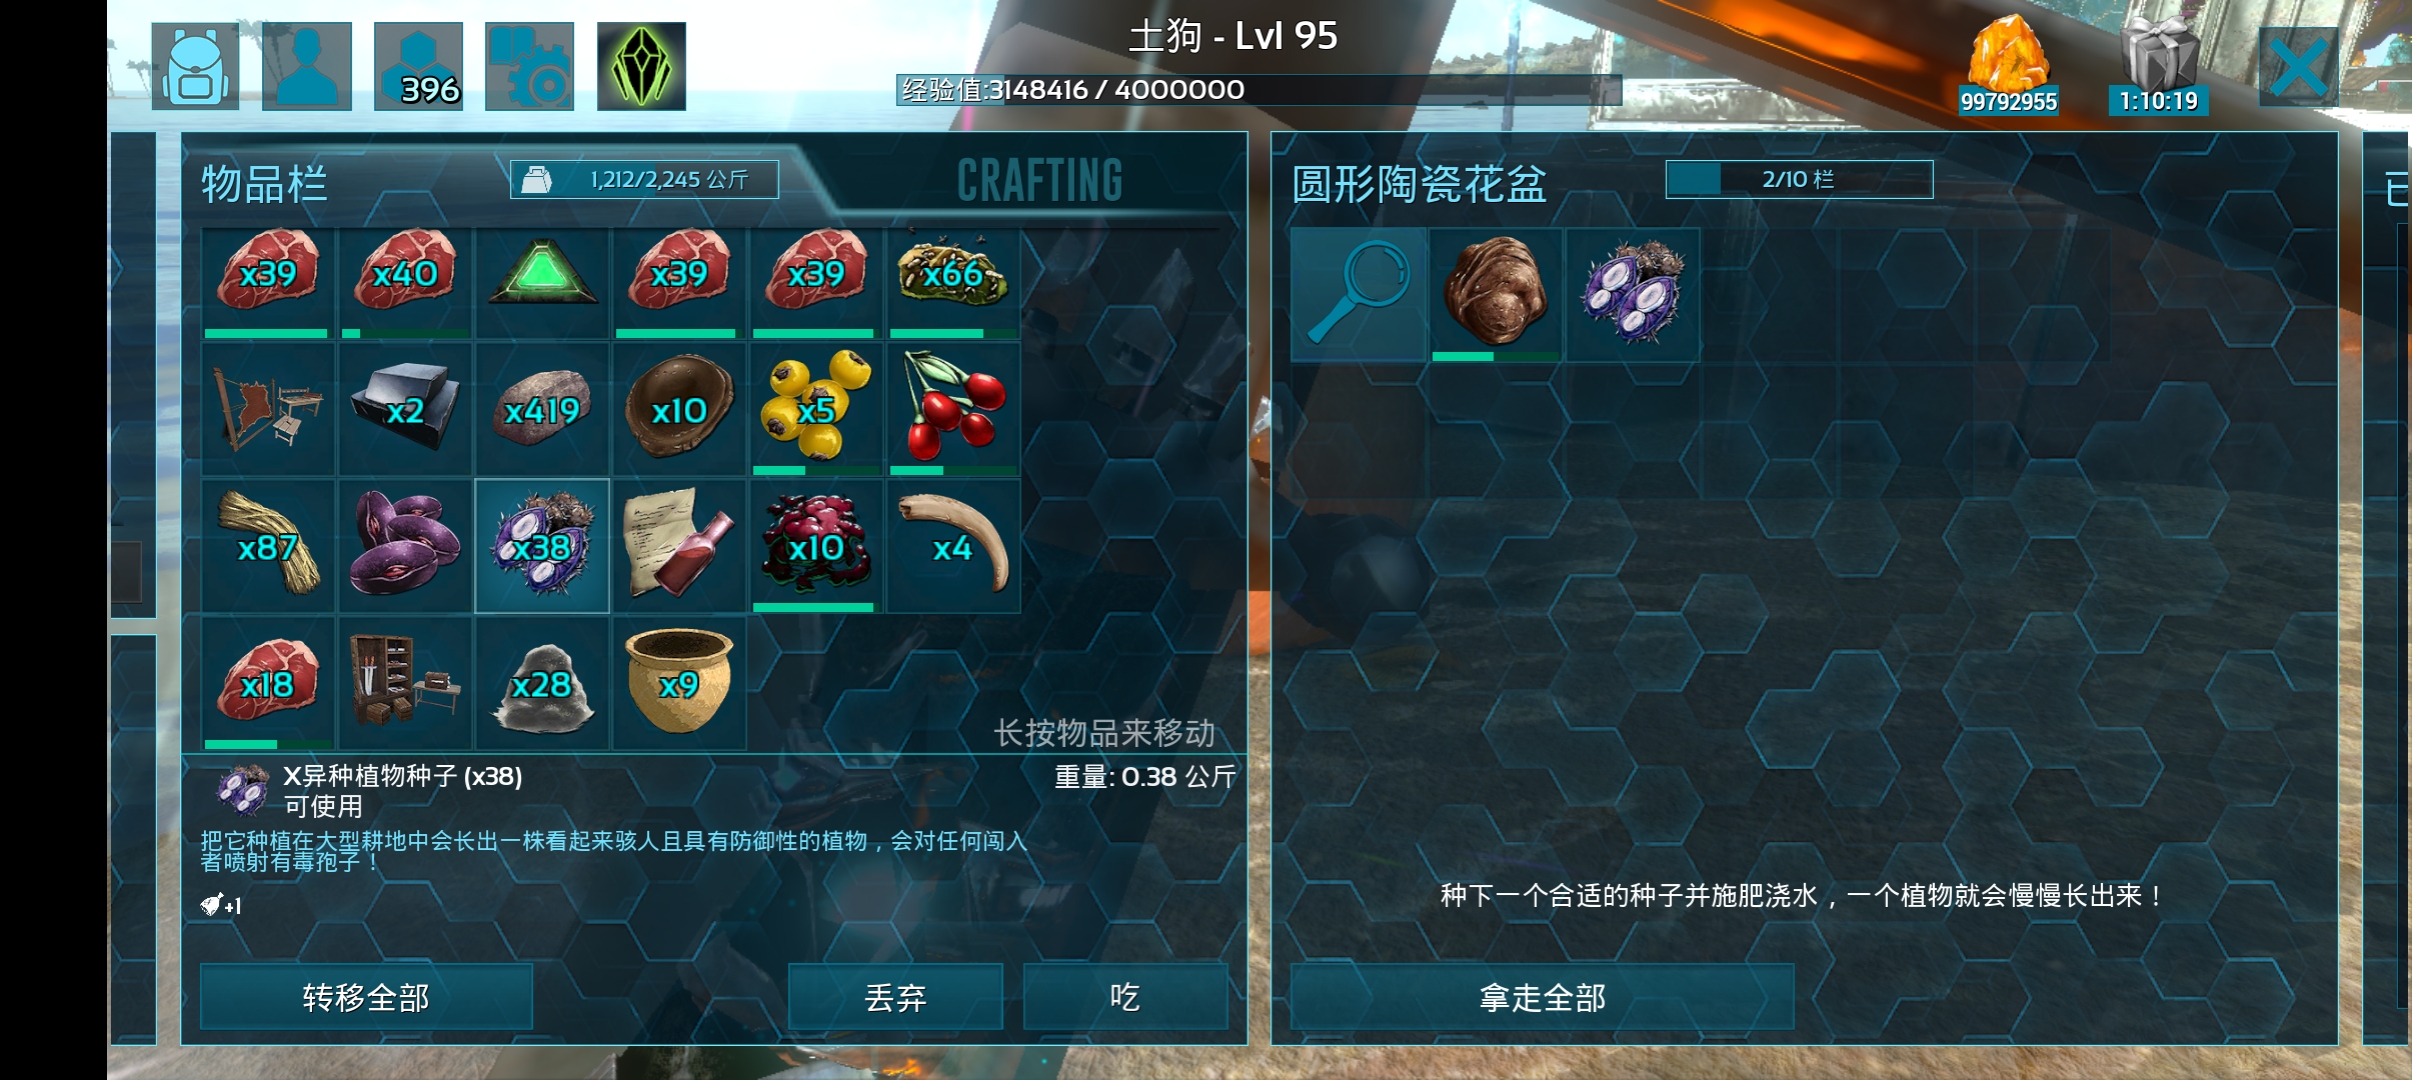This screenshot has height=1080, width=2412.
Task: Click the 丢弃 drop button
Action: coord(895,997)
